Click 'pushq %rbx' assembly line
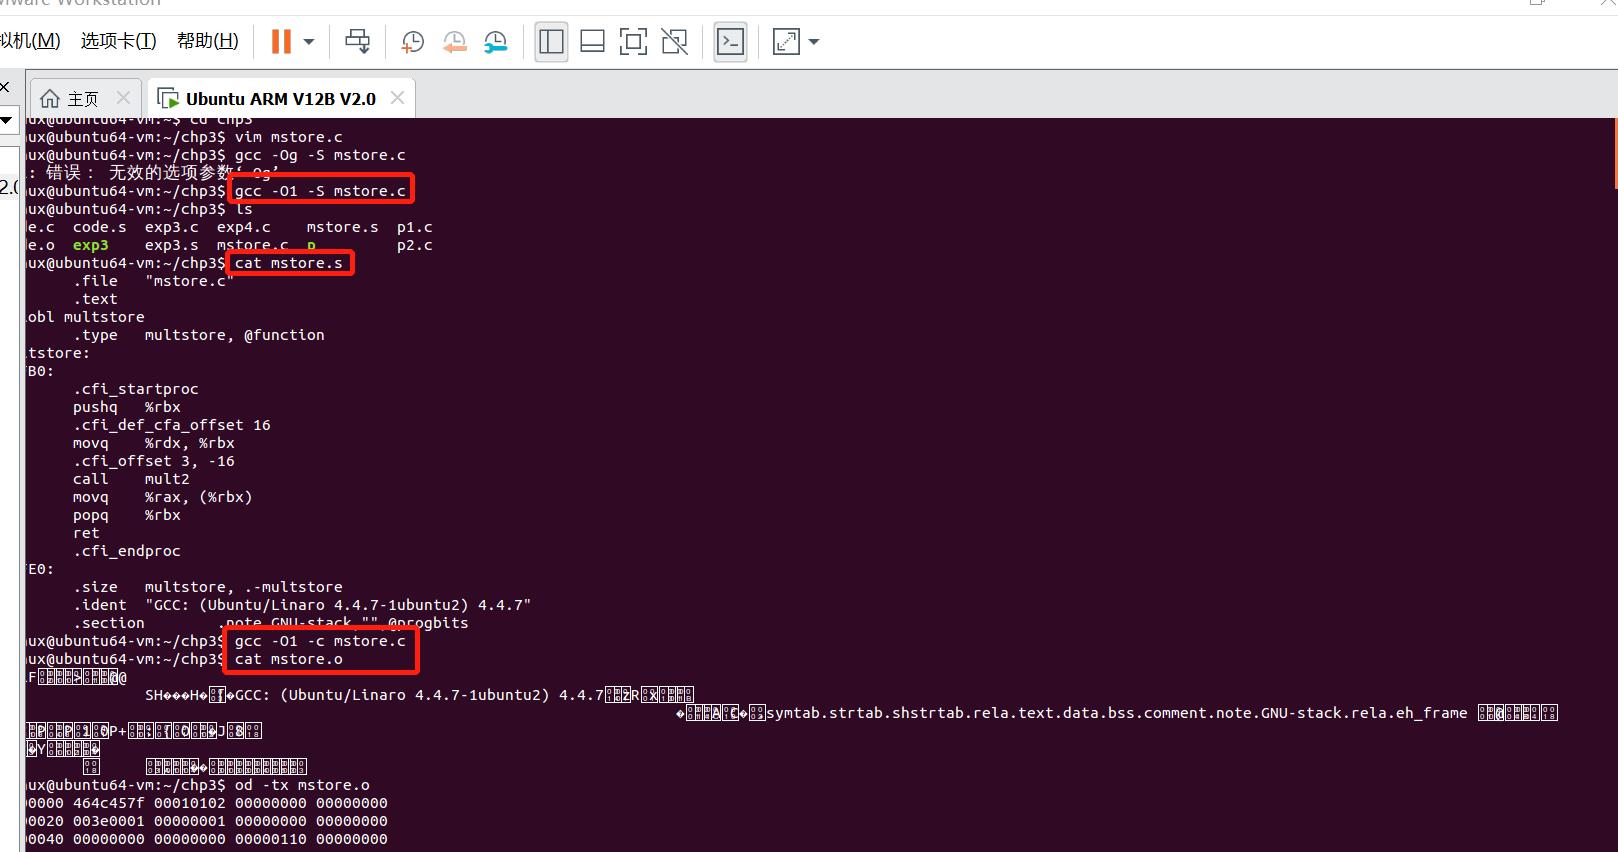The width and height of the screenshot is (1618, 852). pyautogui.click(x=126, y=407)
